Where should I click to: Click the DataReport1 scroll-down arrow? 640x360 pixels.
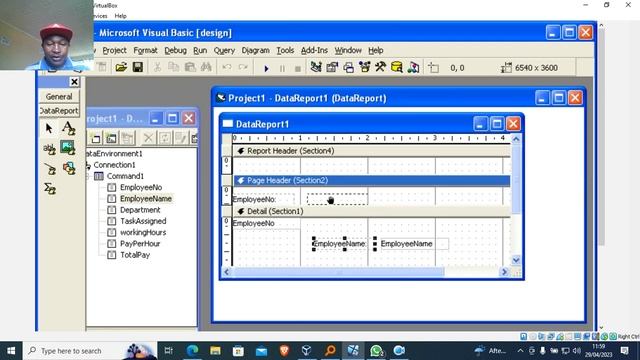pyautogui.click(x=516, y=260)
